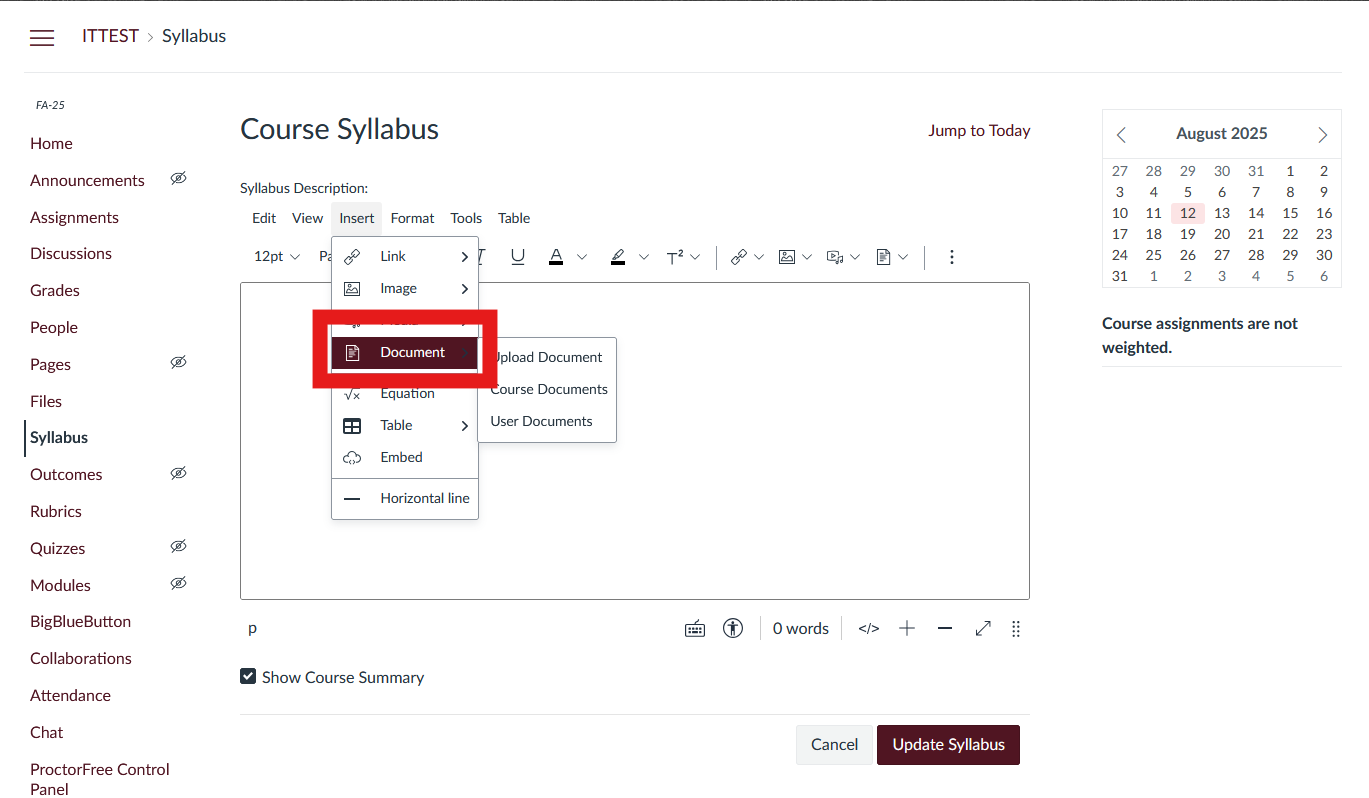Select Upload Document from submenu

pyautogui.click(x=547, y=357)
